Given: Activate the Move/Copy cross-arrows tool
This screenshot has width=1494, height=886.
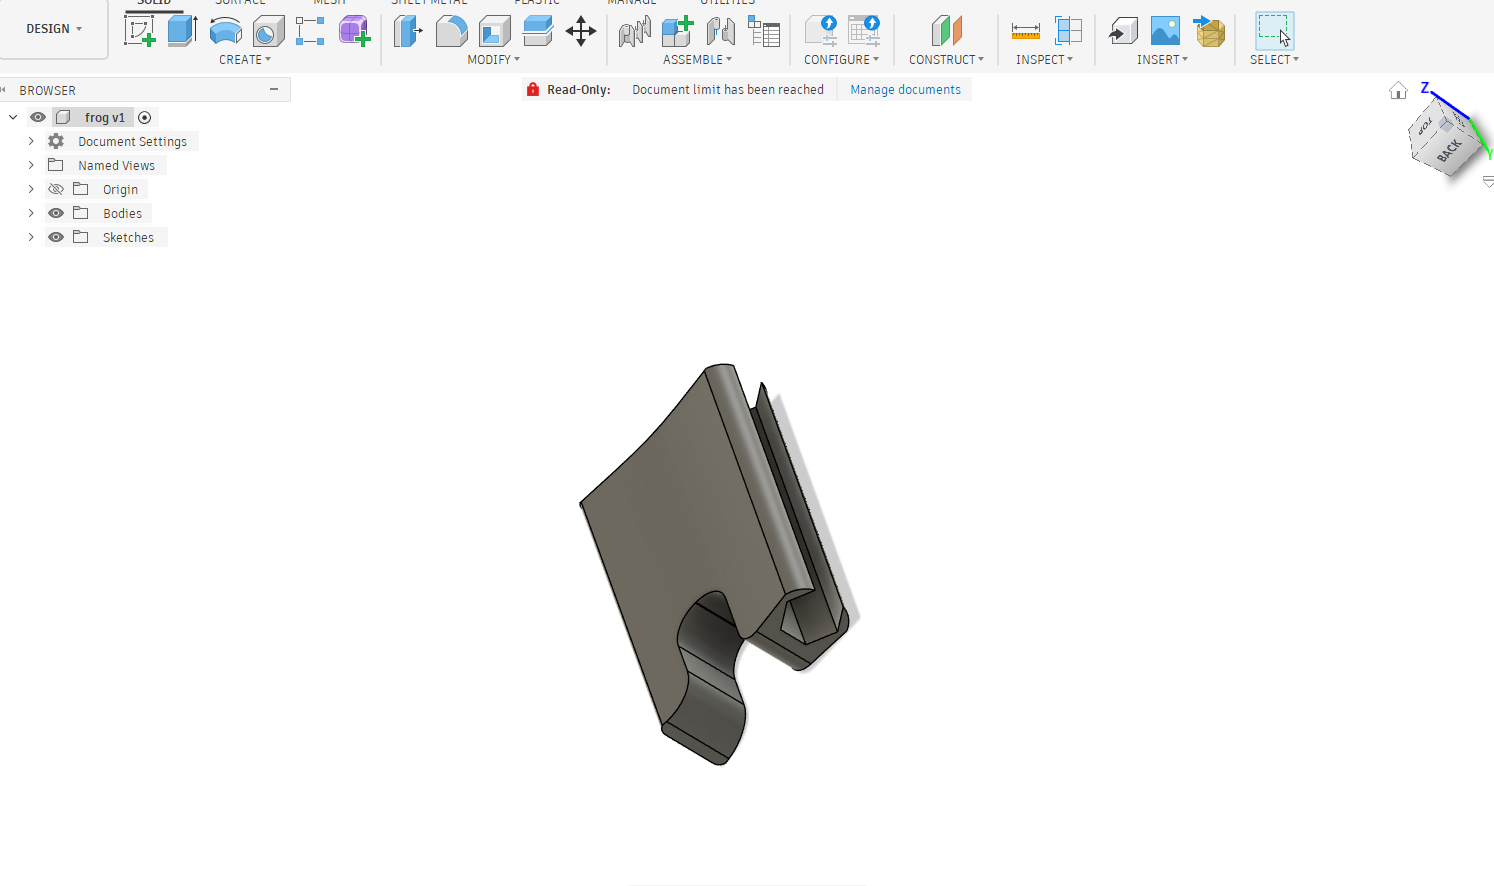Looking at the screenshot, I should pyautogui.click(x=580, y=31).
